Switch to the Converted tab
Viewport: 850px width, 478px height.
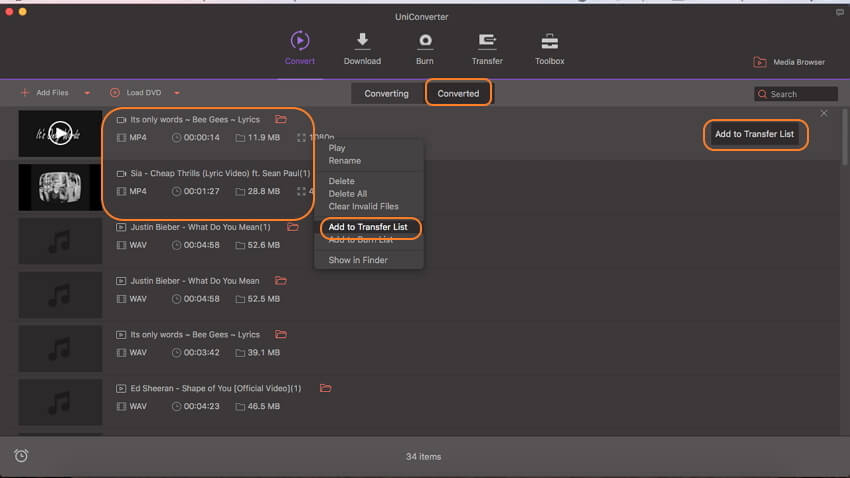coord(459,94)
